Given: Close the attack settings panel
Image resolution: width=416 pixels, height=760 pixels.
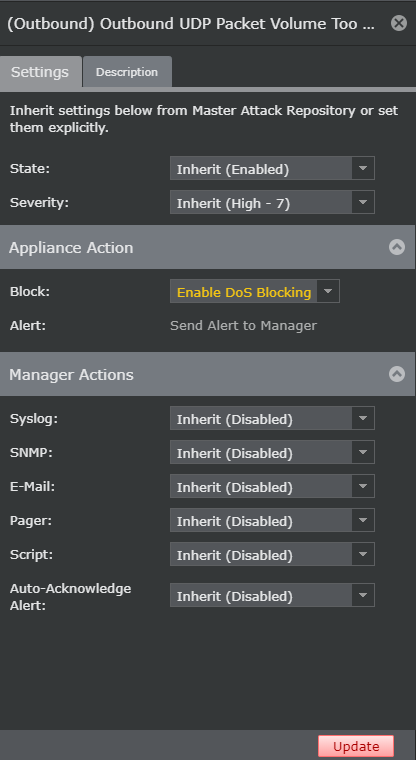Looking at the screenshot, I should 399,23.
